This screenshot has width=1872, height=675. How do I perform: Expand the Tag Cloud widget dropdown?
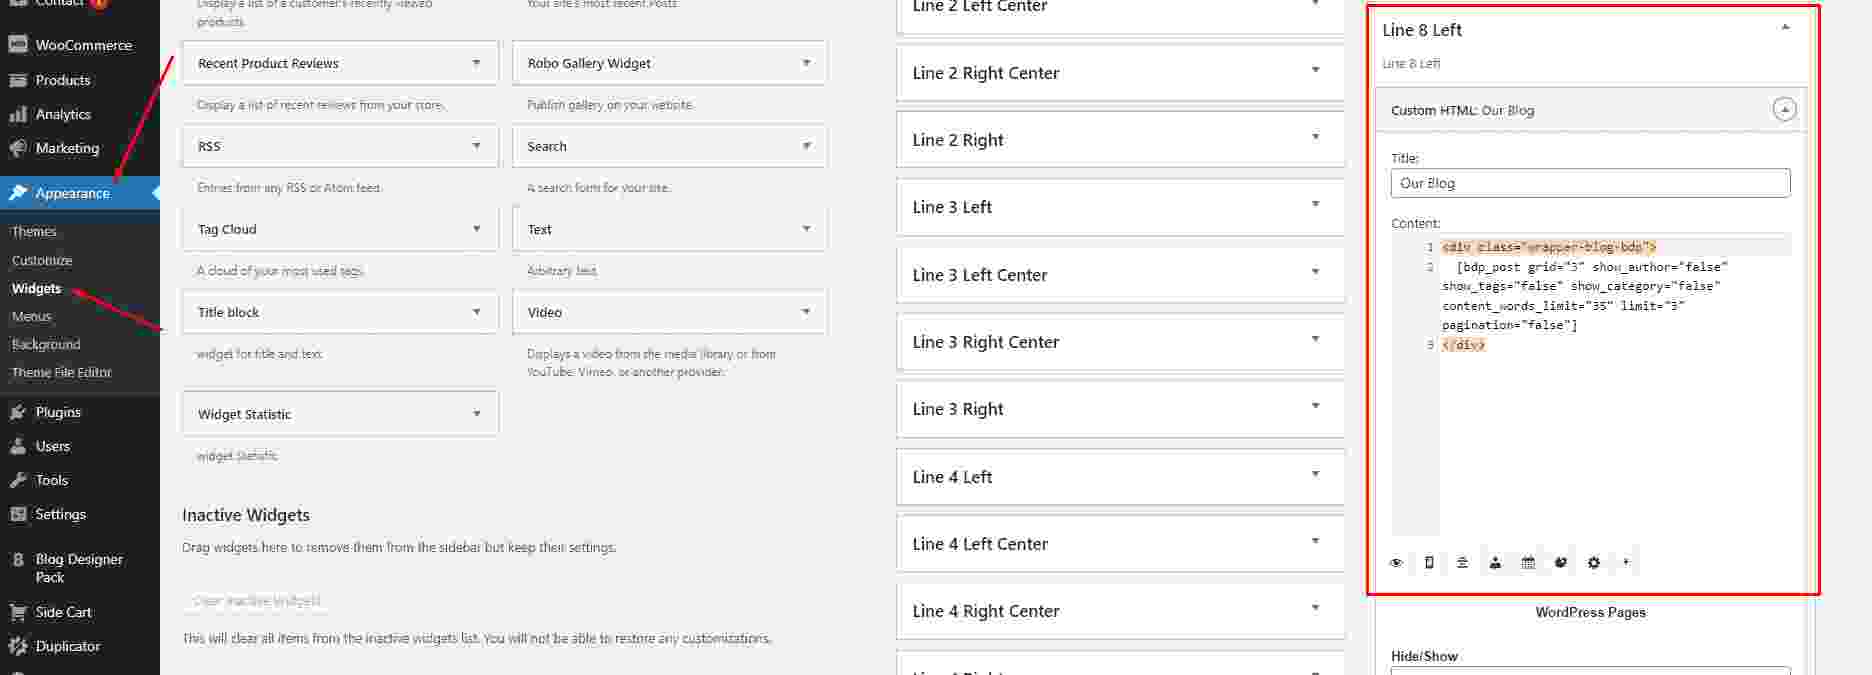click(x=476, y=229)
